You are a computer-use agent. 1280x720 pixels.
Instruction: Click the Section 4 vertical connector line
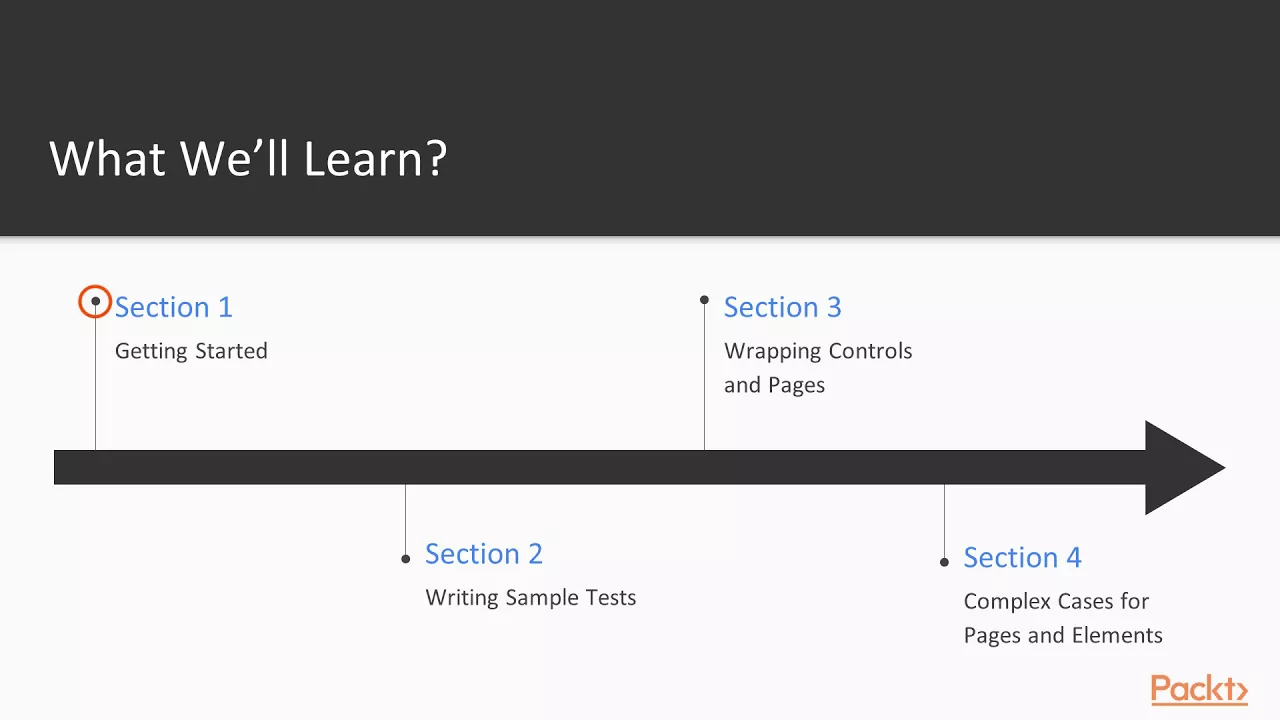944,521
